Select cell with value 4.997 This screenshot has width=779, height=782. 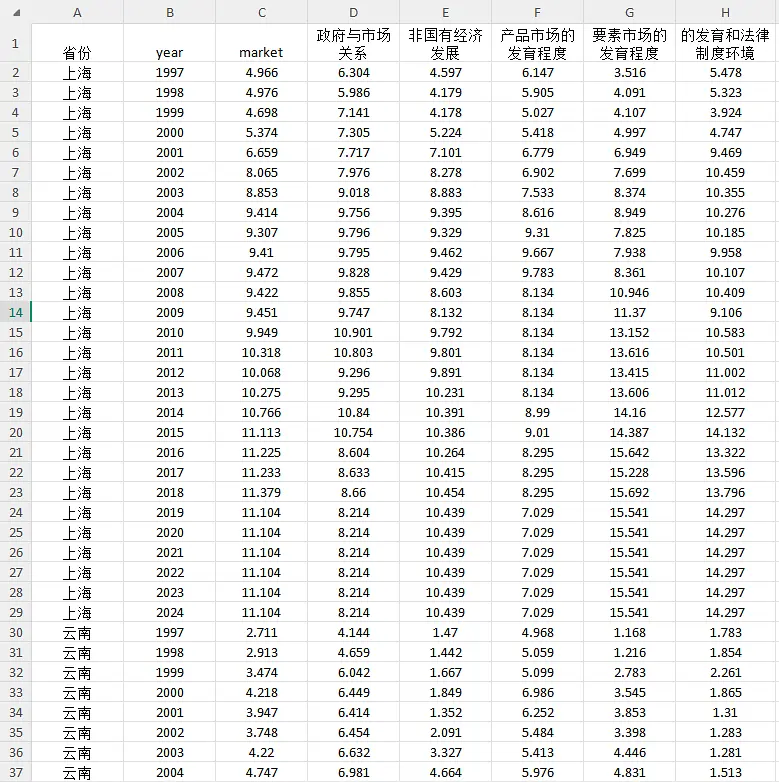(x=629, y=133)
